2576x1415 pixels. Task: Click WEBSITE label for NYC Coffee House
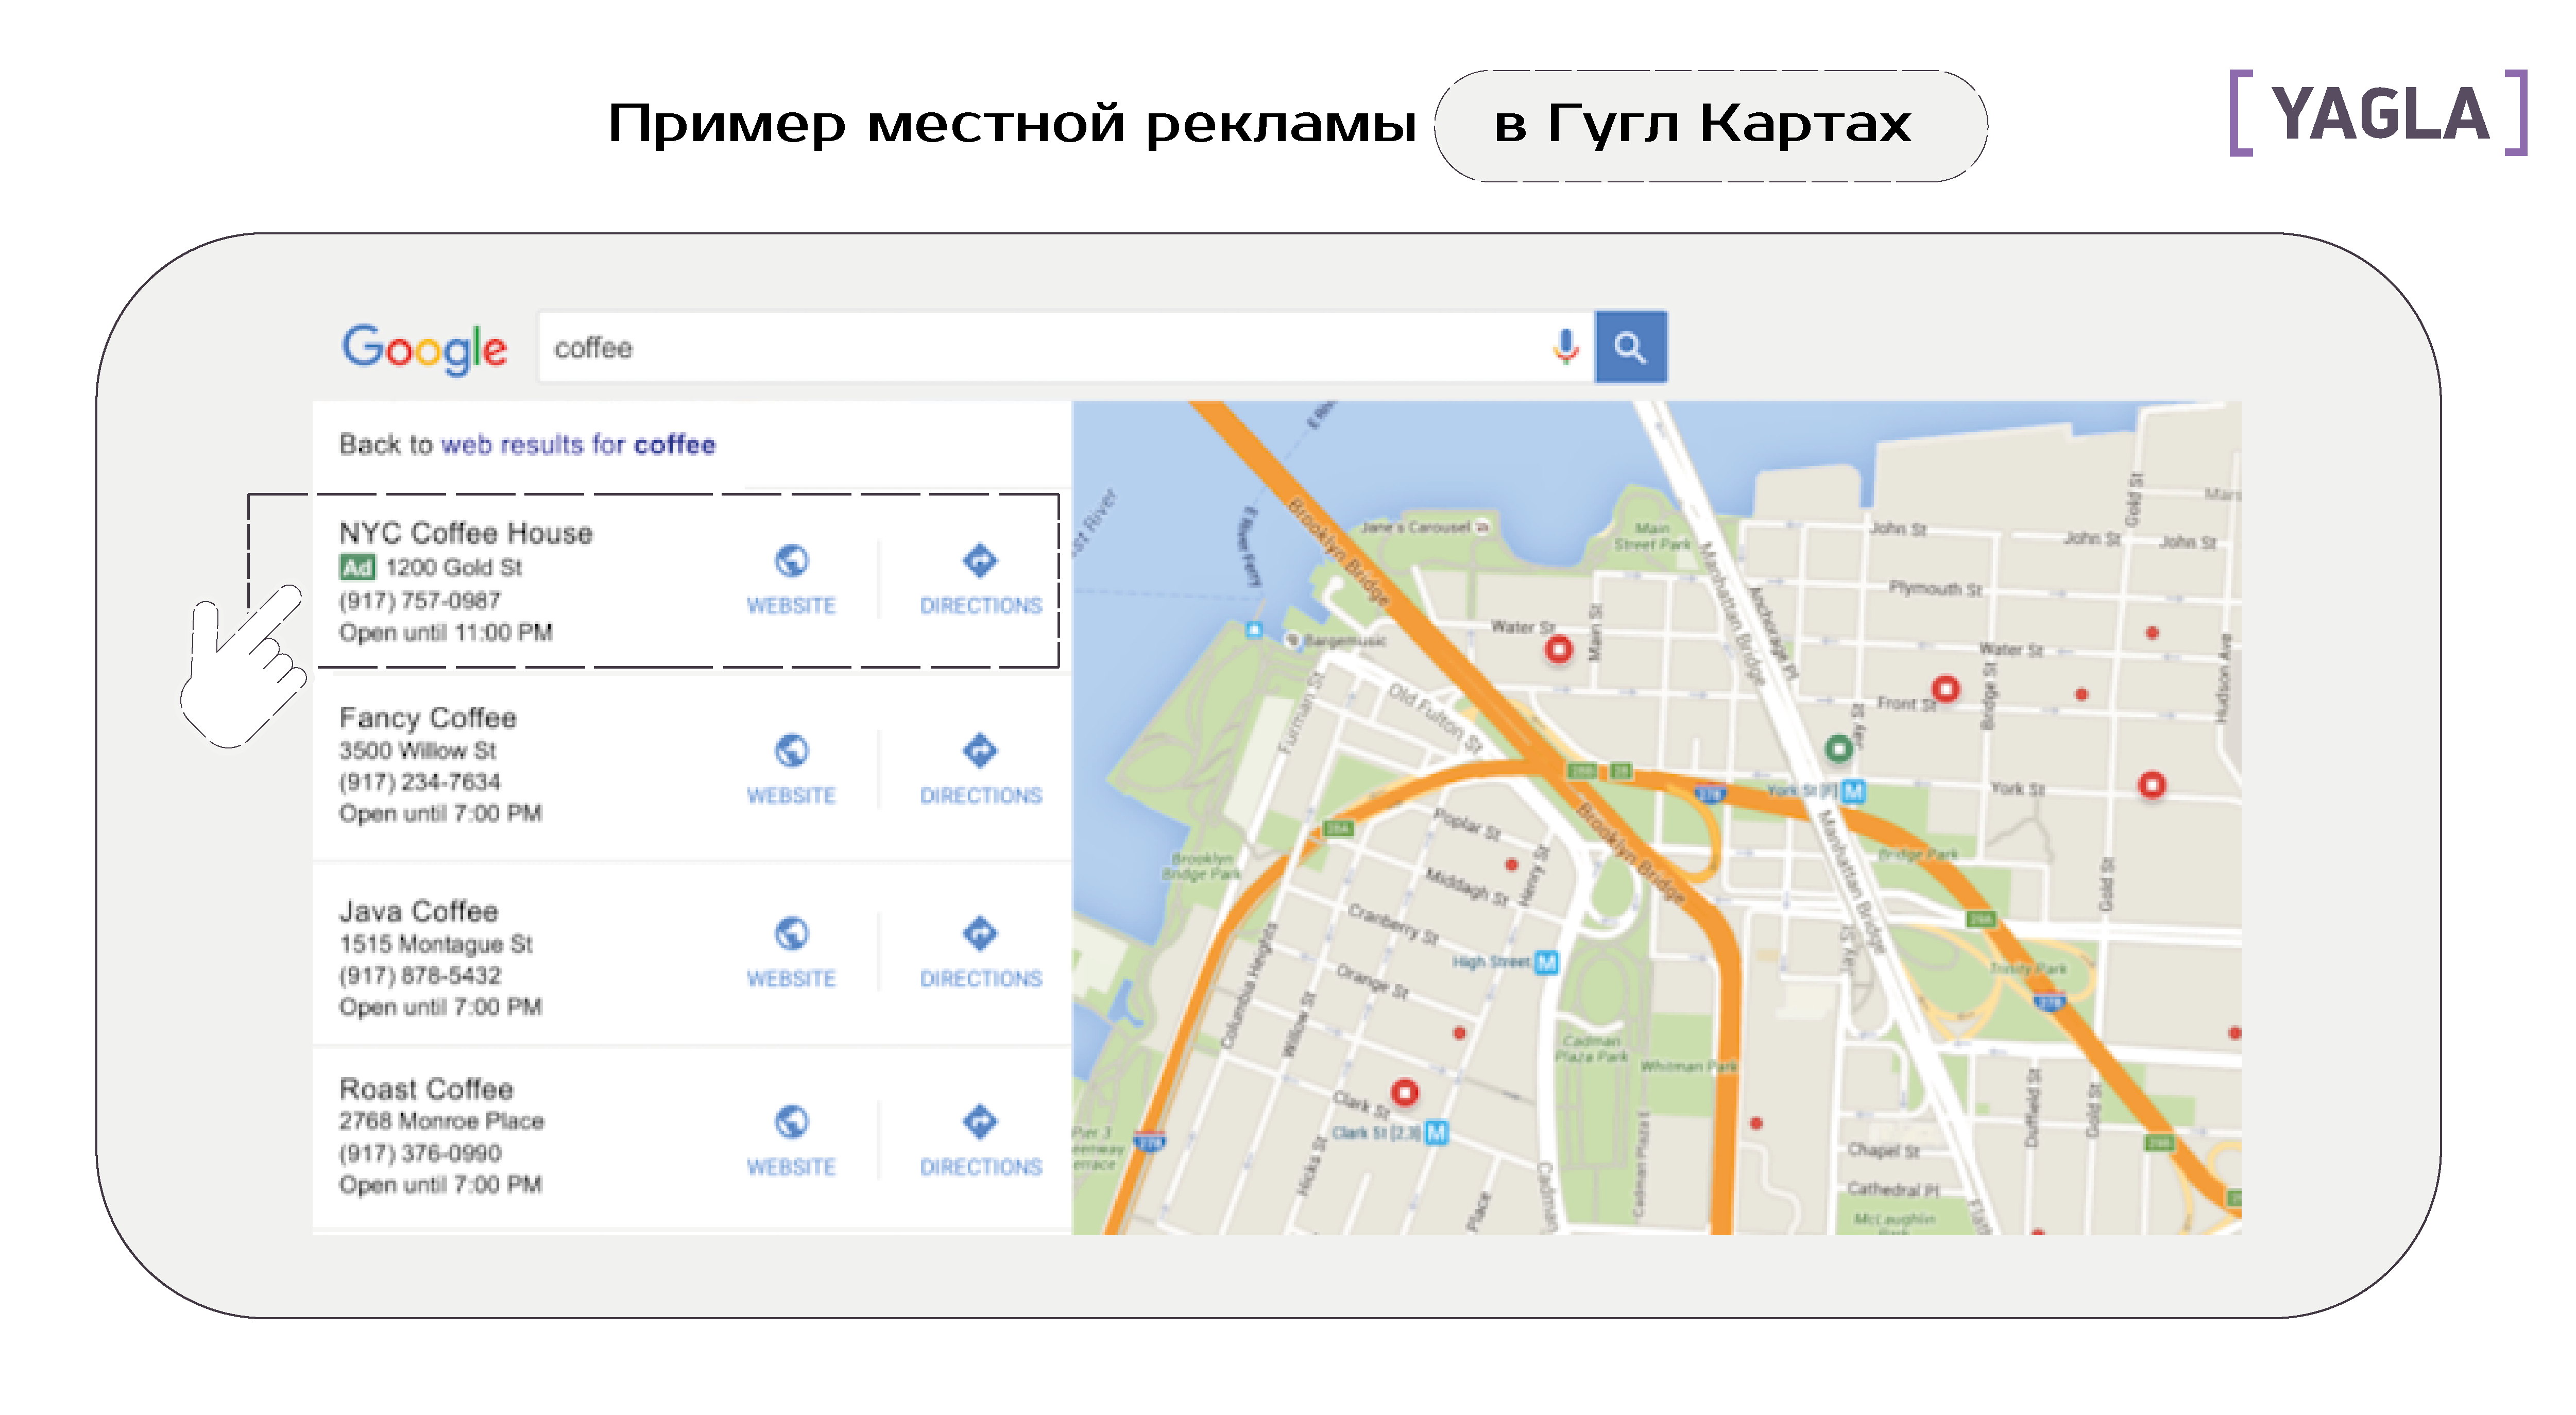(x=791, y=606)
